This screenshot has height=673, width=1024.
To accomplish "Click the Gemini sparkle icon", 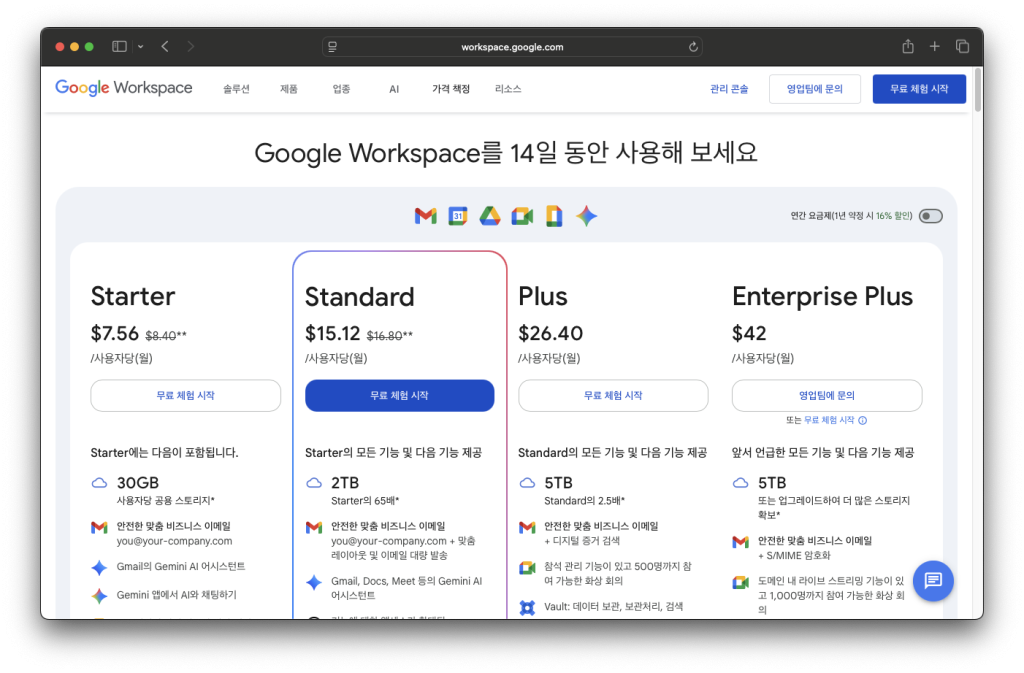I will (586, 216).
